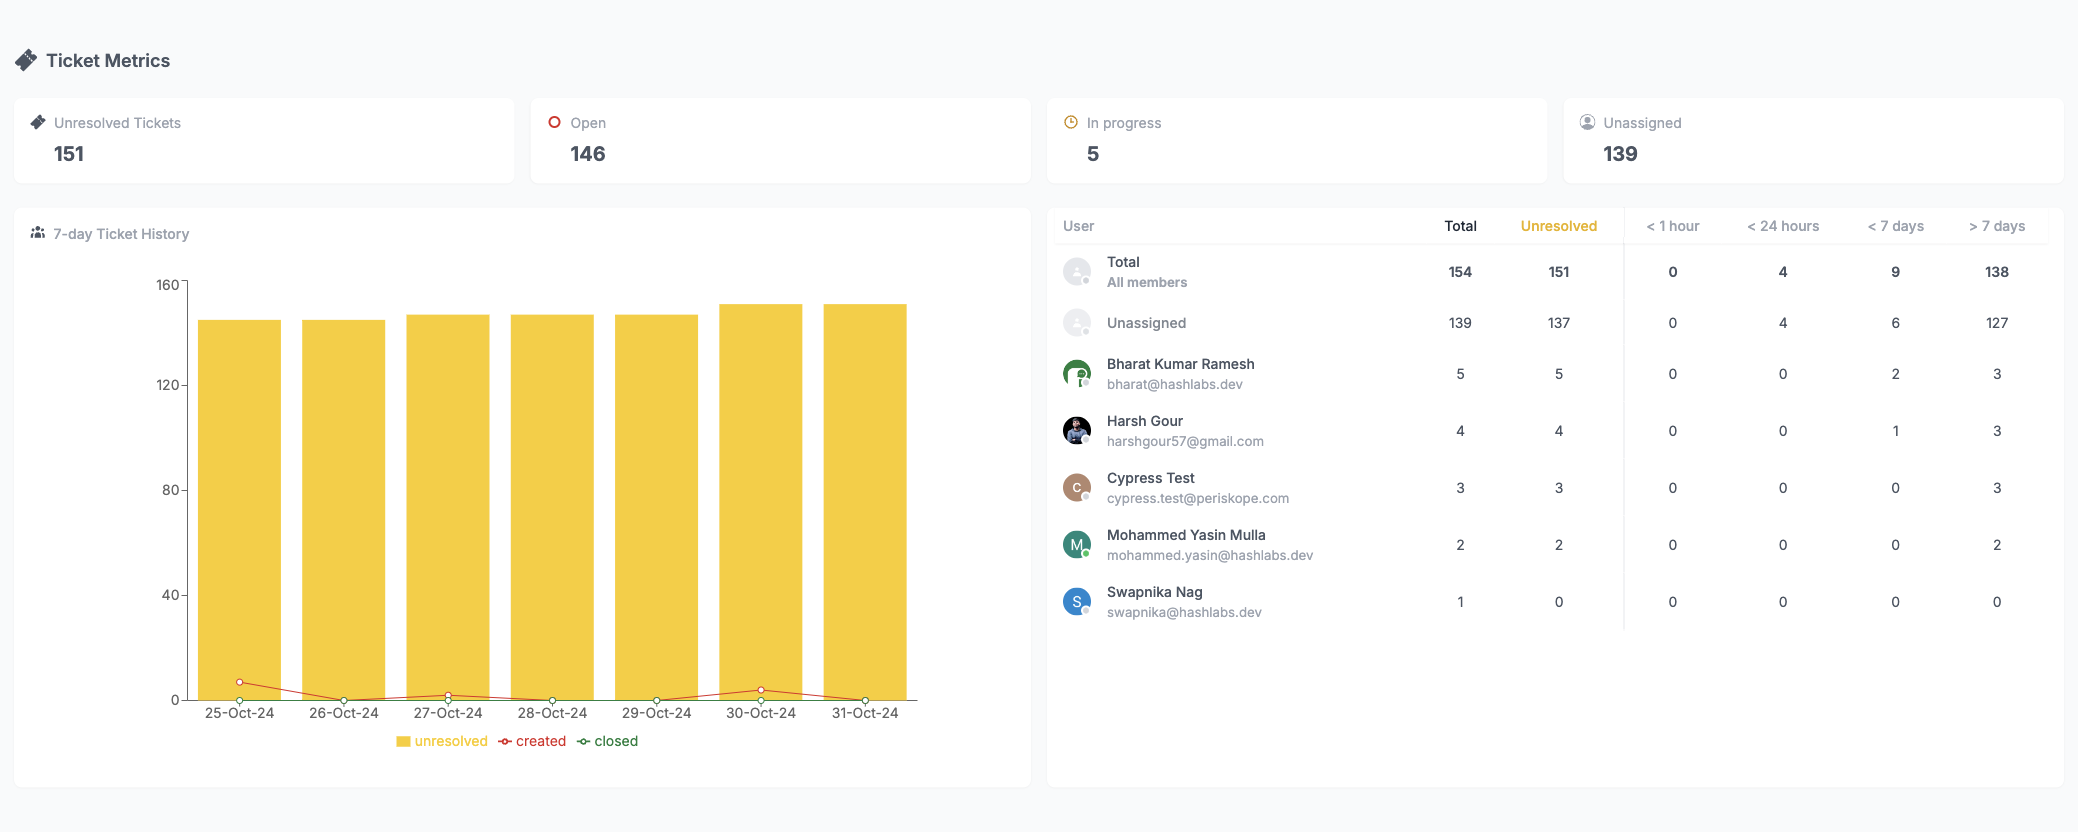Toggle the closed series in the legend

(x=608, y=741)
